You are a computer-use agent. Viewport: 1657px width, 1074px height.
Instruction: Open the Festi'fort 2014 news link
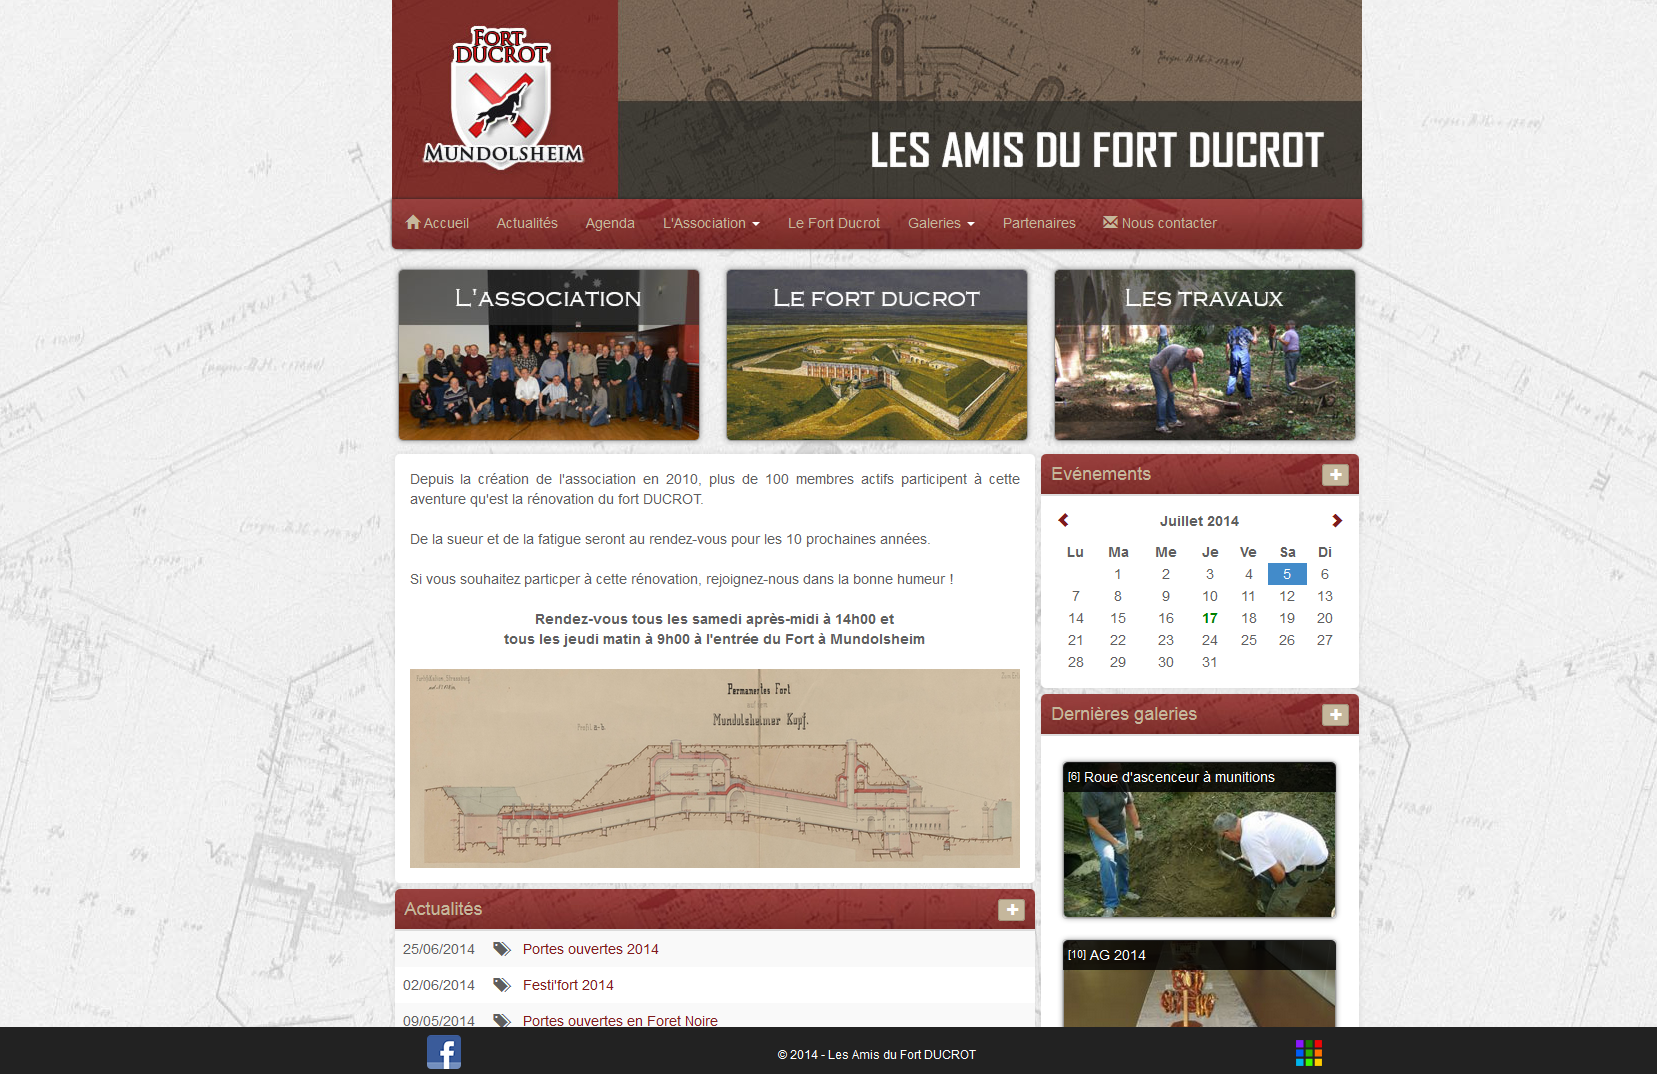click(x=568, y=985)
